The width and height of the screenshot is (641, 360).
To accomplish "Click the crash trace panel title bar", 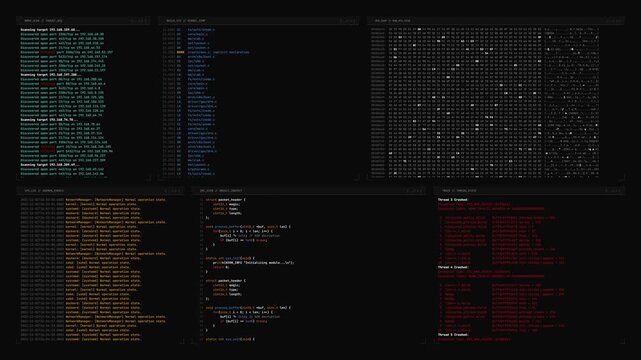I will 529,190.
